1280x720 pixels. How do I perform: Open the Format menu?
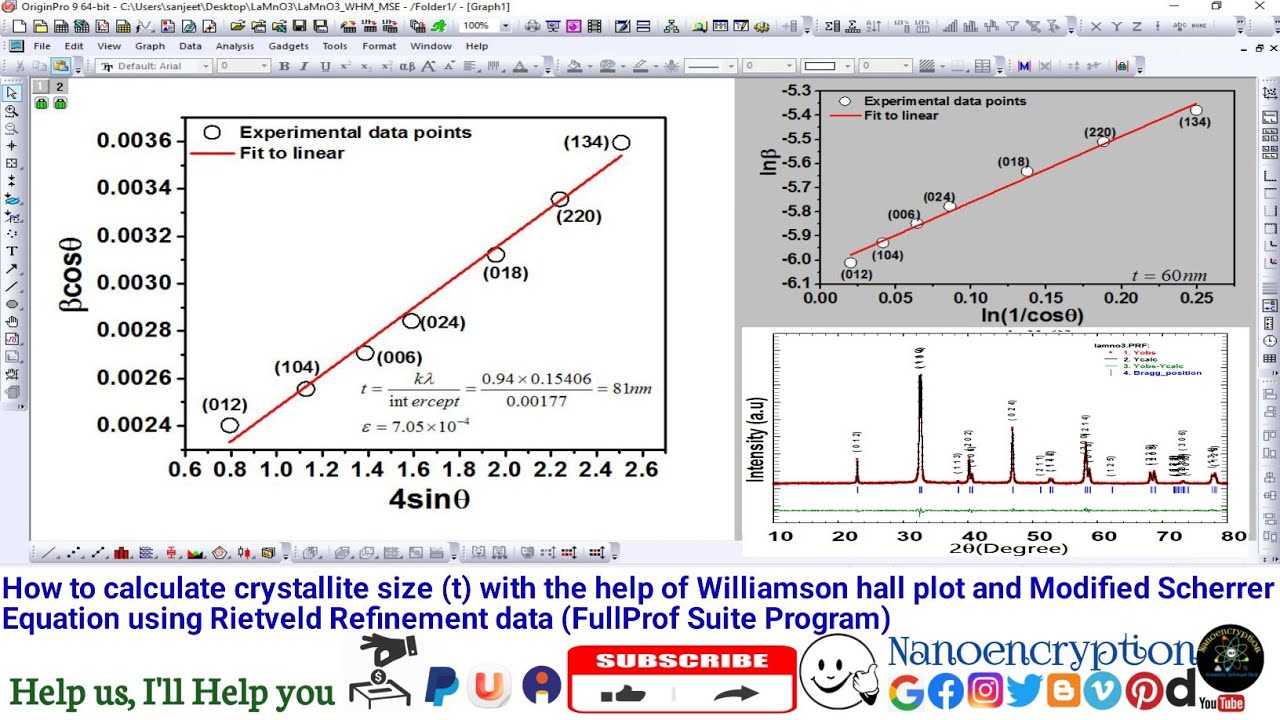[x=379, y=46]
